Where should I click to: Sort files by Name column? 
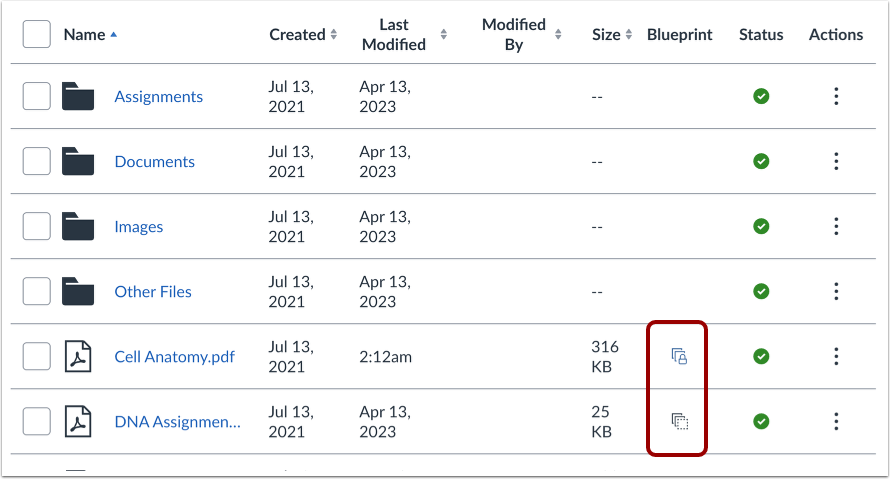pyautogui.click(x=90, y=35)
